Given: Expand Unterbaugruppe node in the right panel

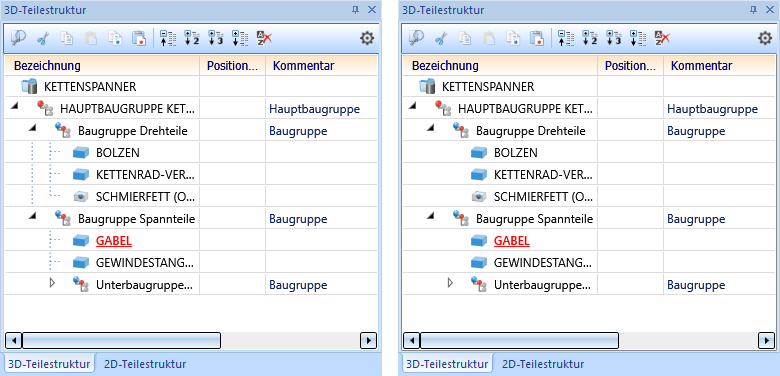Looking at the screenshot, I should [x=451, y=283].
